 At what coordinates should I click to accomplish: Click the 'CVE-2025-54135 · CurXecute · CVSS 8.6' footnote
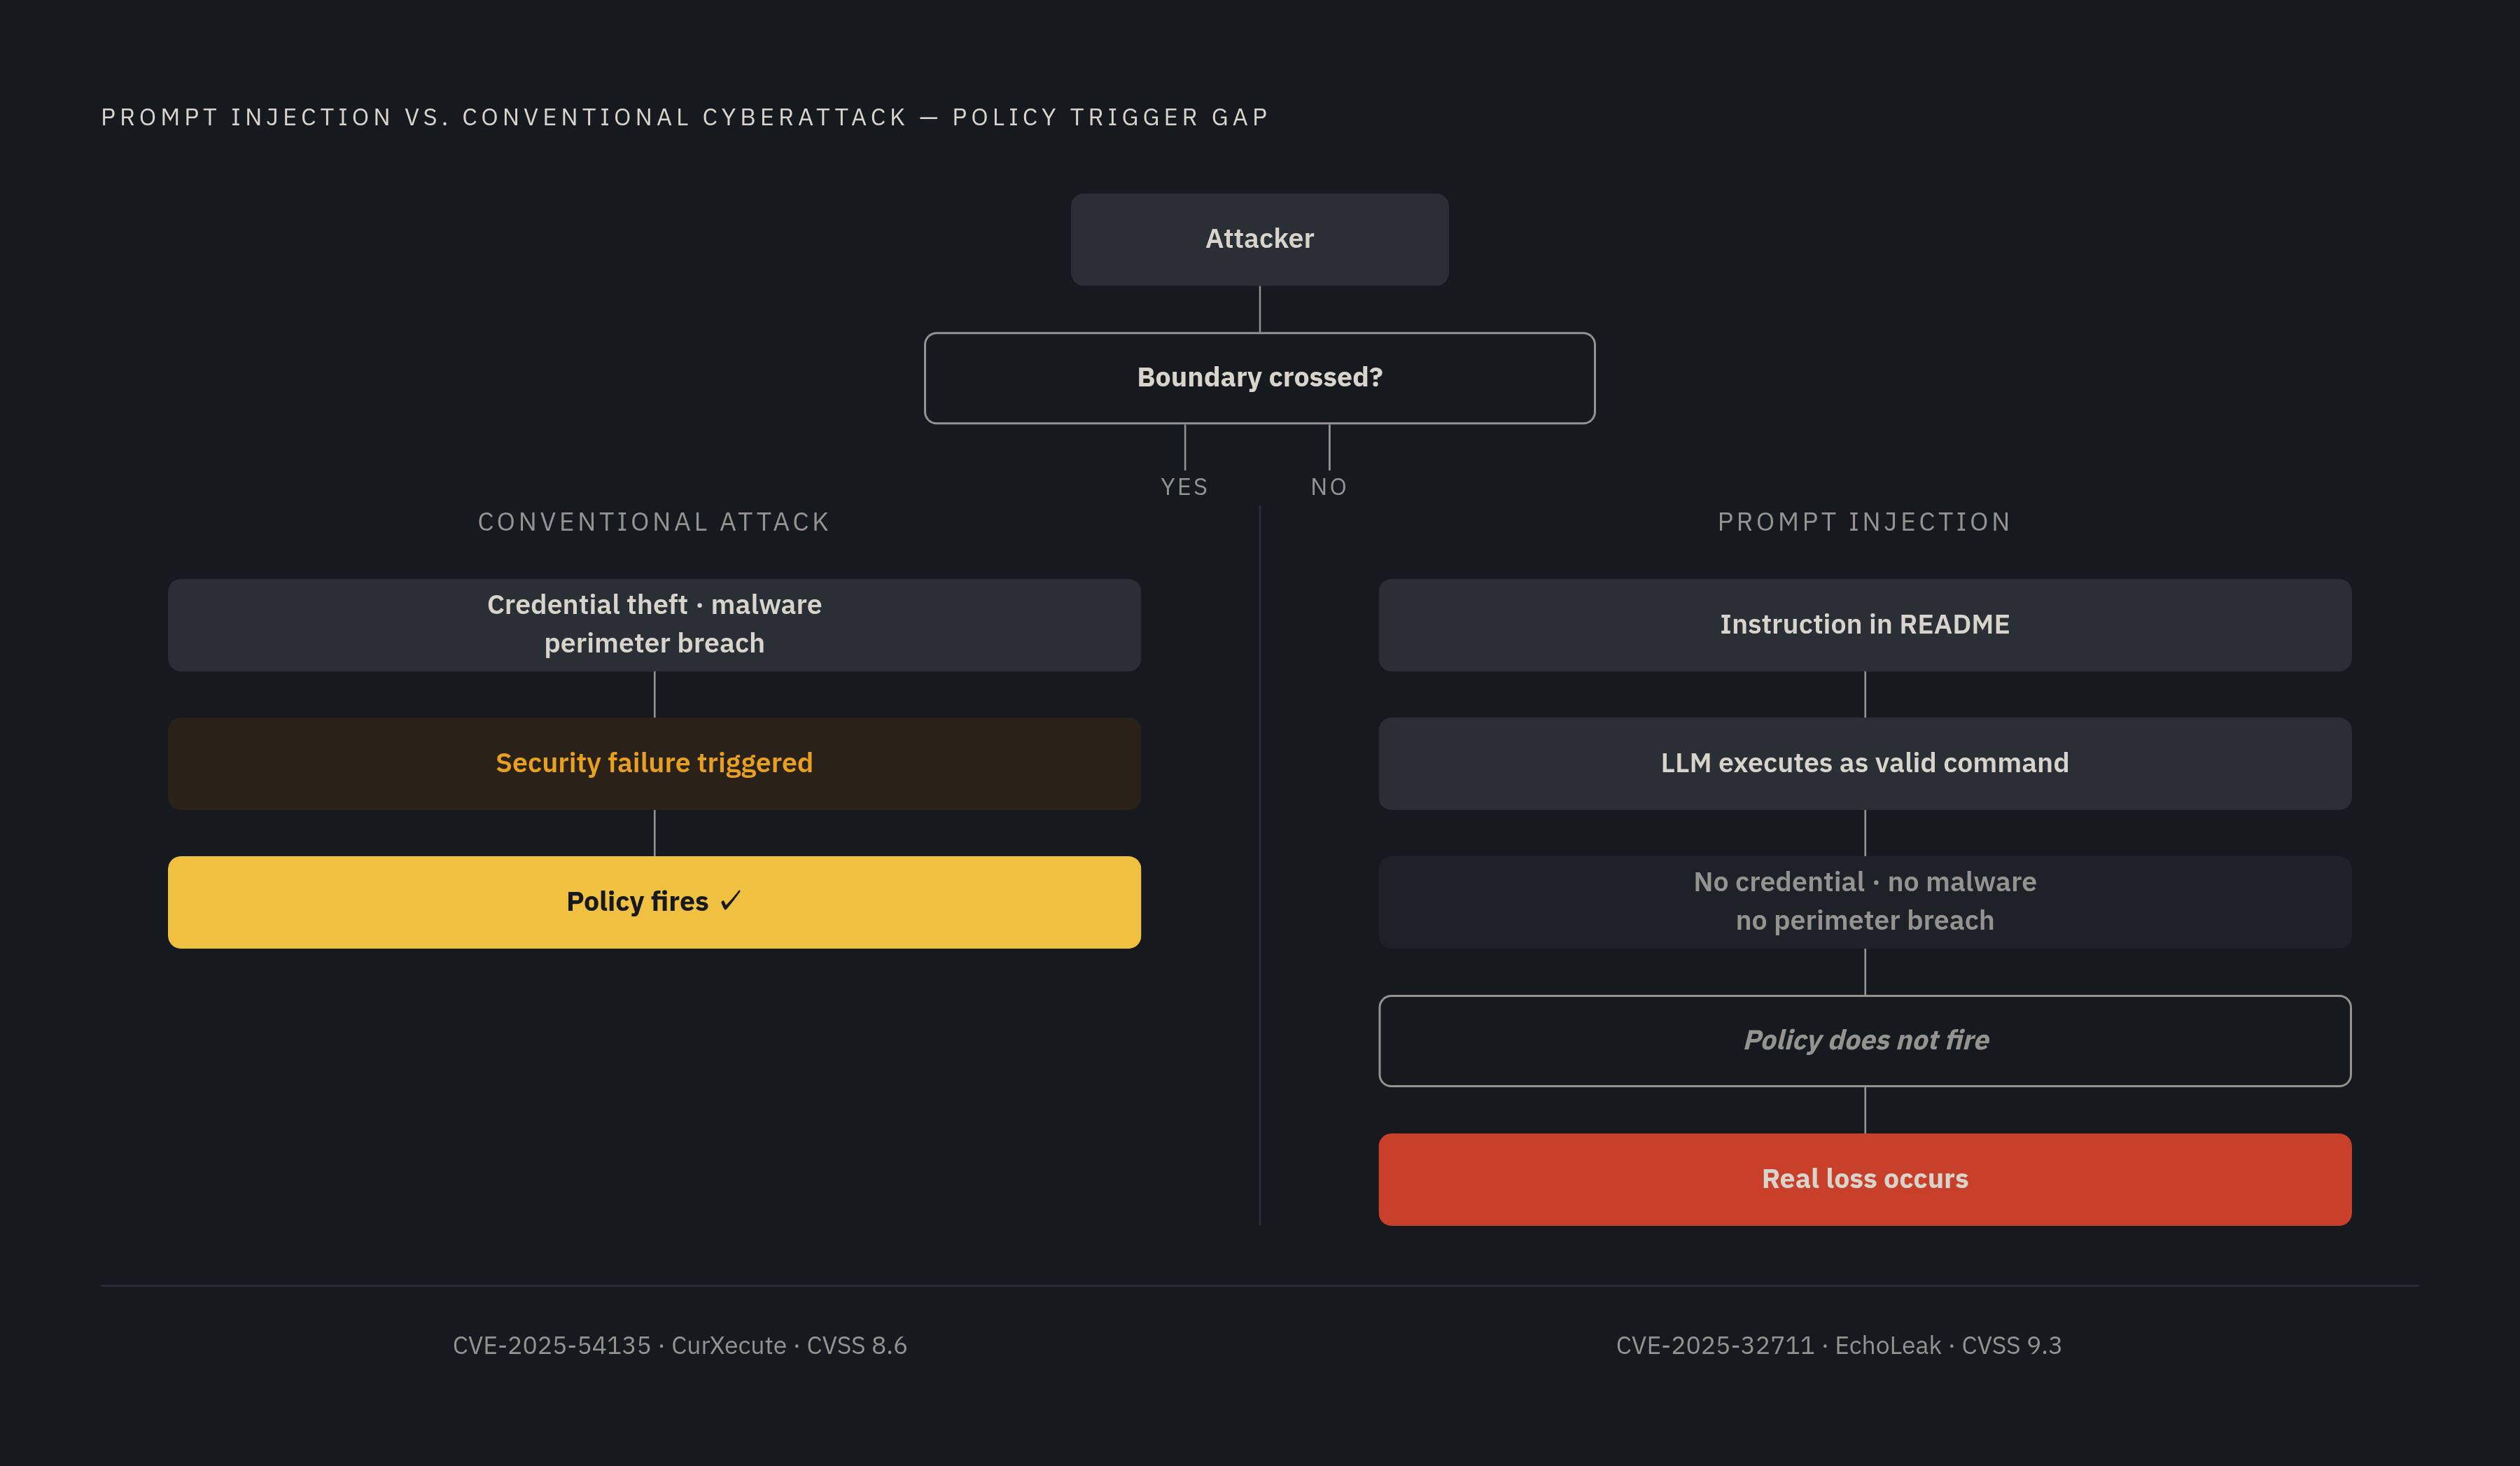[x=680, y=1345]
